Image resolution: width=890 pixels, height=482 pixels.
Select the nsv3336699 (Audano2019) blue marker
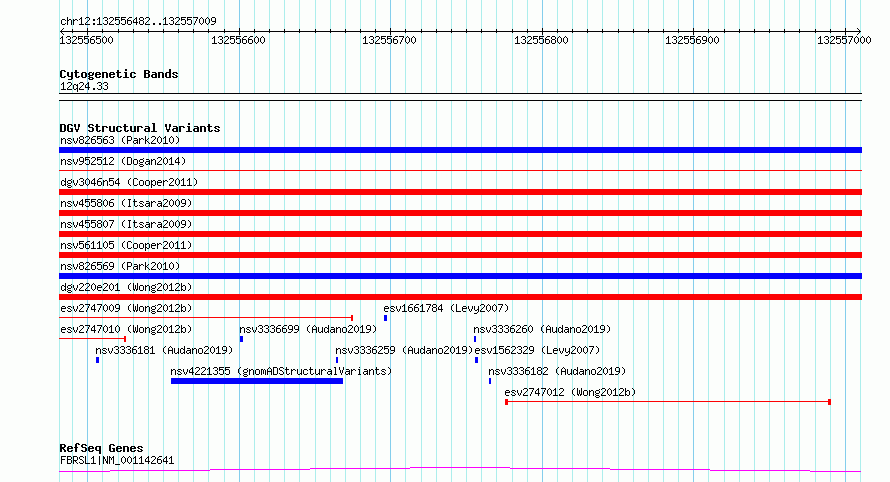pyautogui.click(x=241, y=339)
